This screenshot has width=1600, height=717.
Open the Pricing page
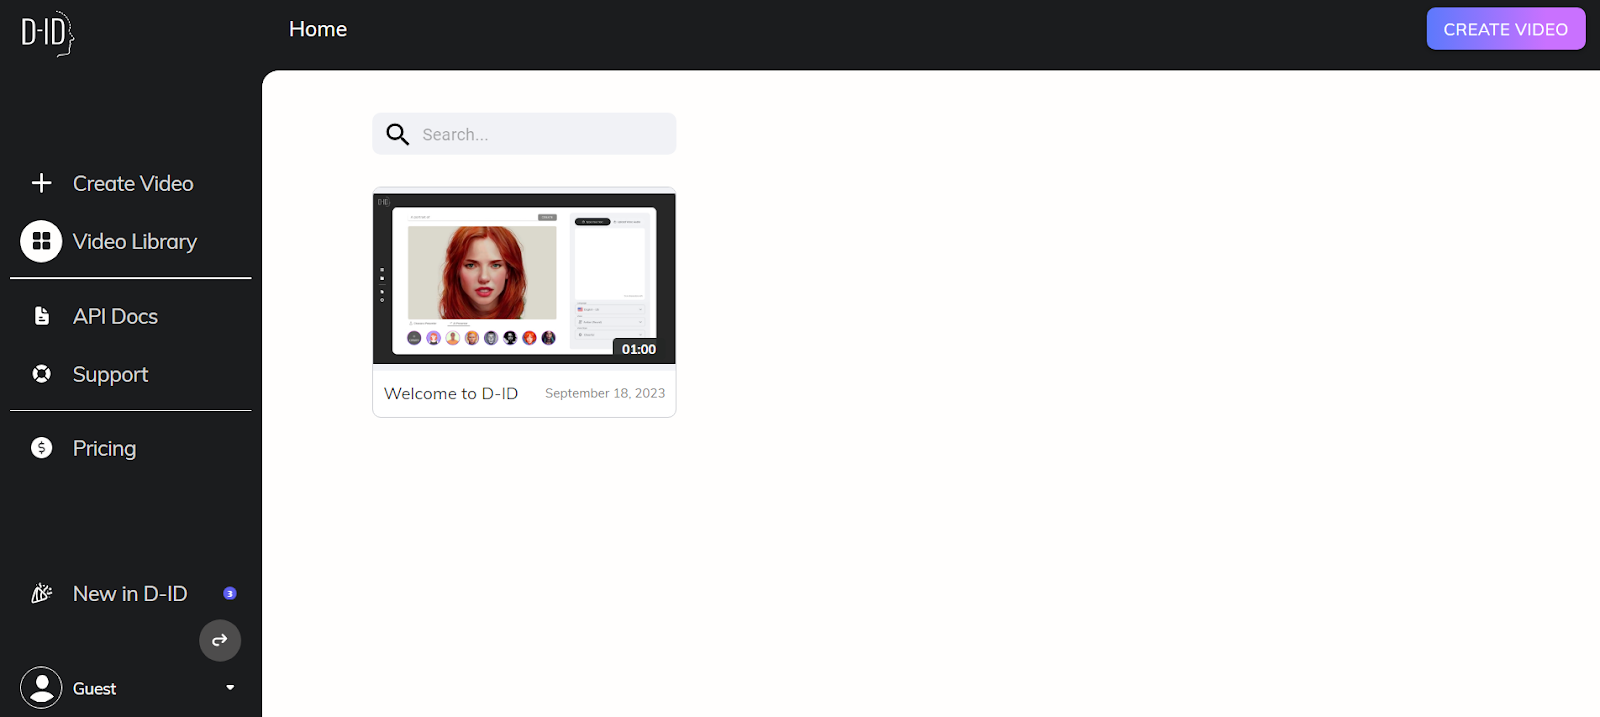point(104,448)
